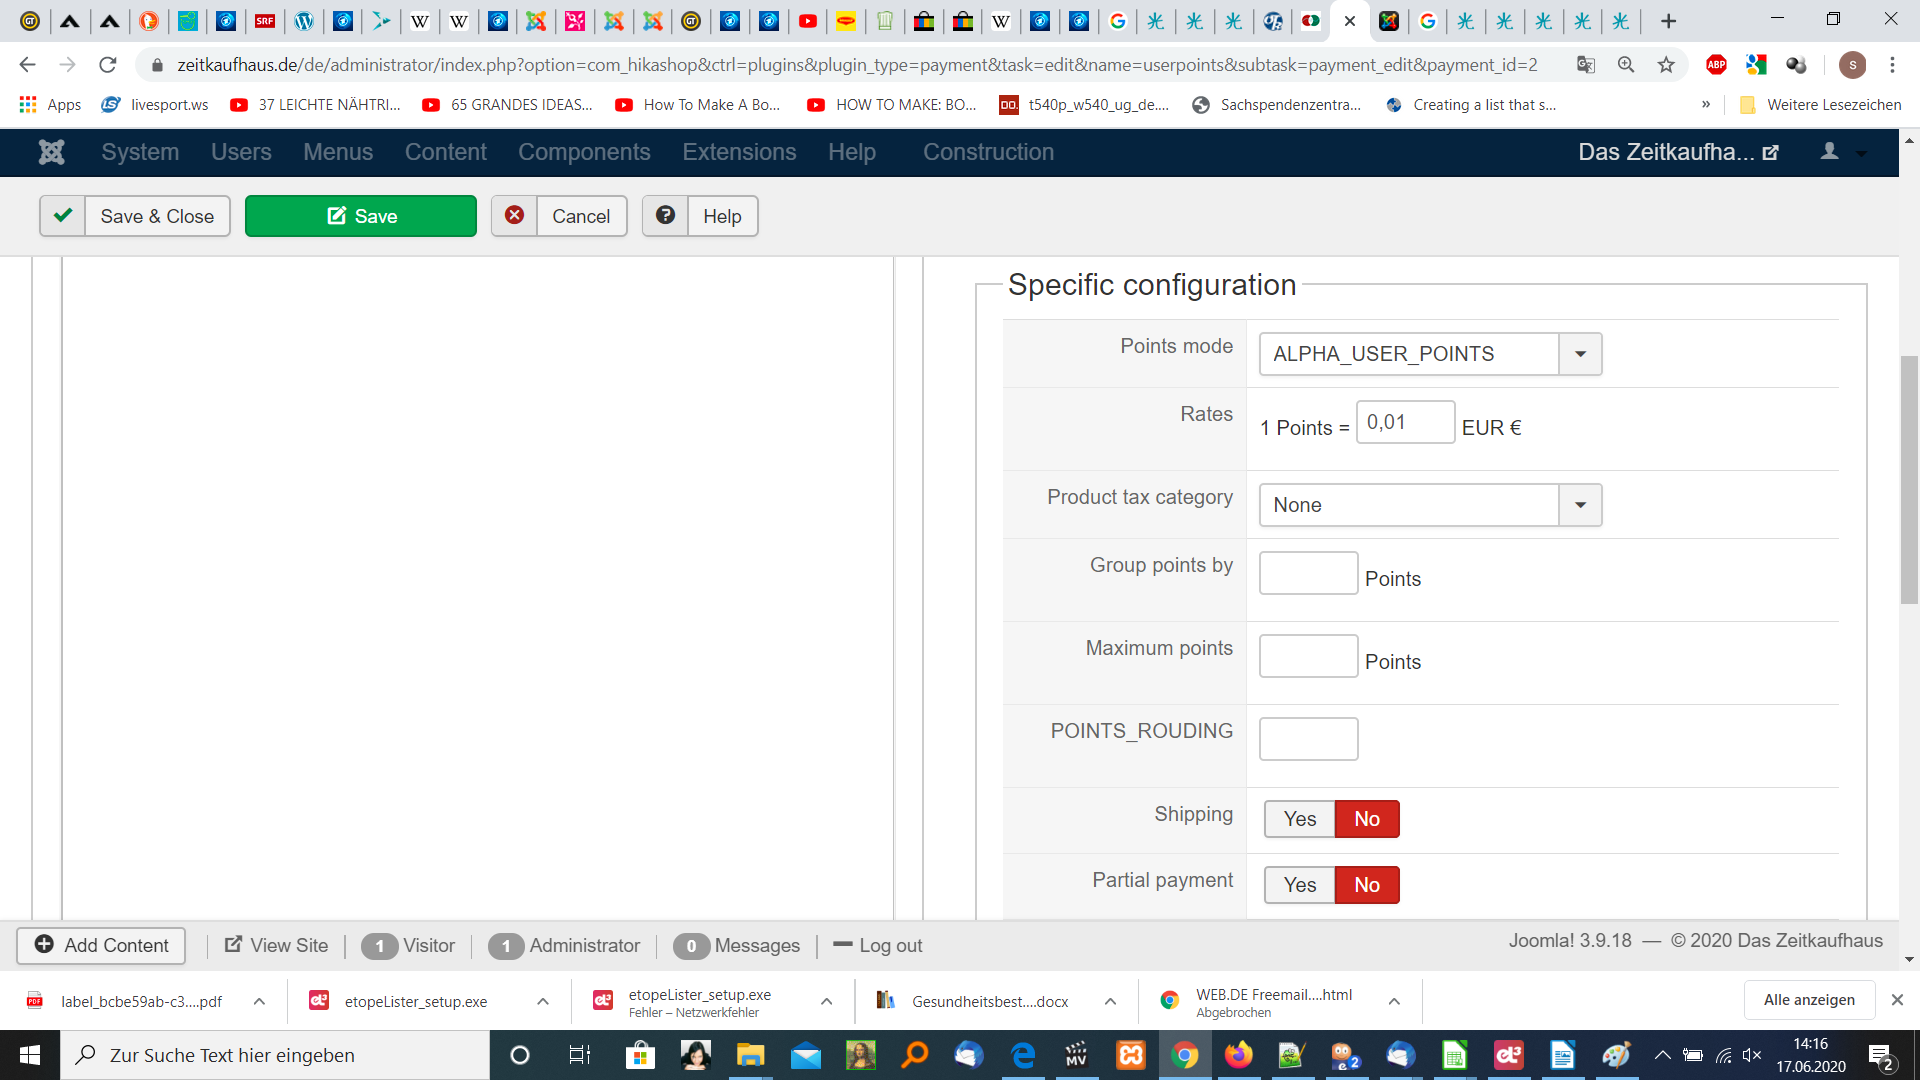The image size is (1920, 1080).
Task: Set Partial payment to Yes
Action: (x=1299, y=885)
